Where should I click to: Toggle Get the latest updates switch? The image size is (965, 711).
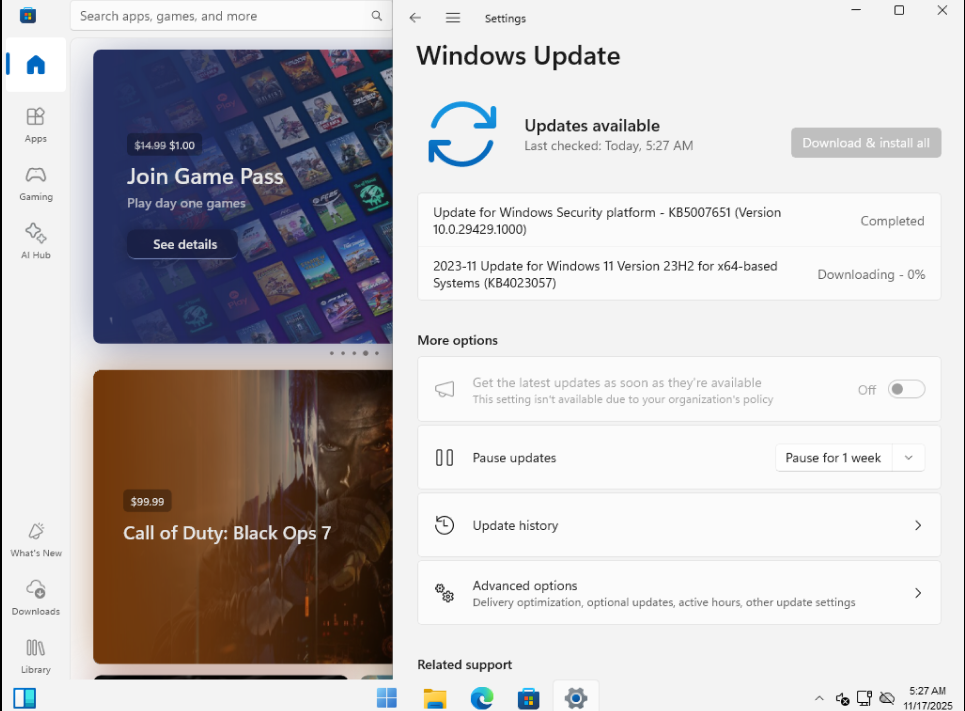point(906,389)
